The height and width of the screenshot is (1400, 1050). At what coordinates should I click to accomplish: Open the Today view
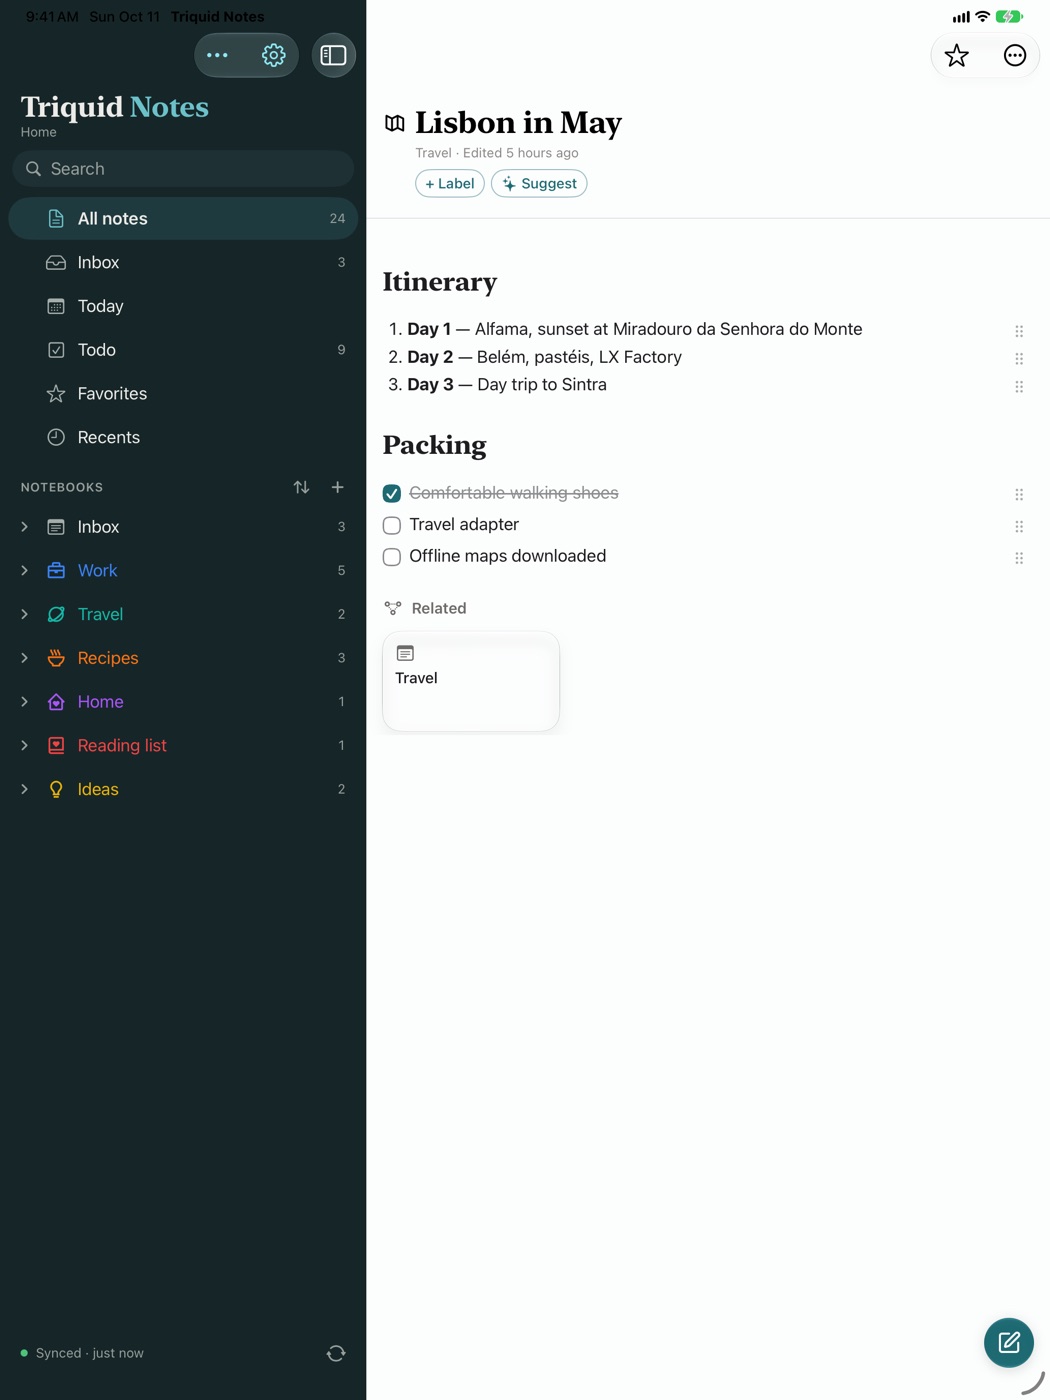click(183, 306)
